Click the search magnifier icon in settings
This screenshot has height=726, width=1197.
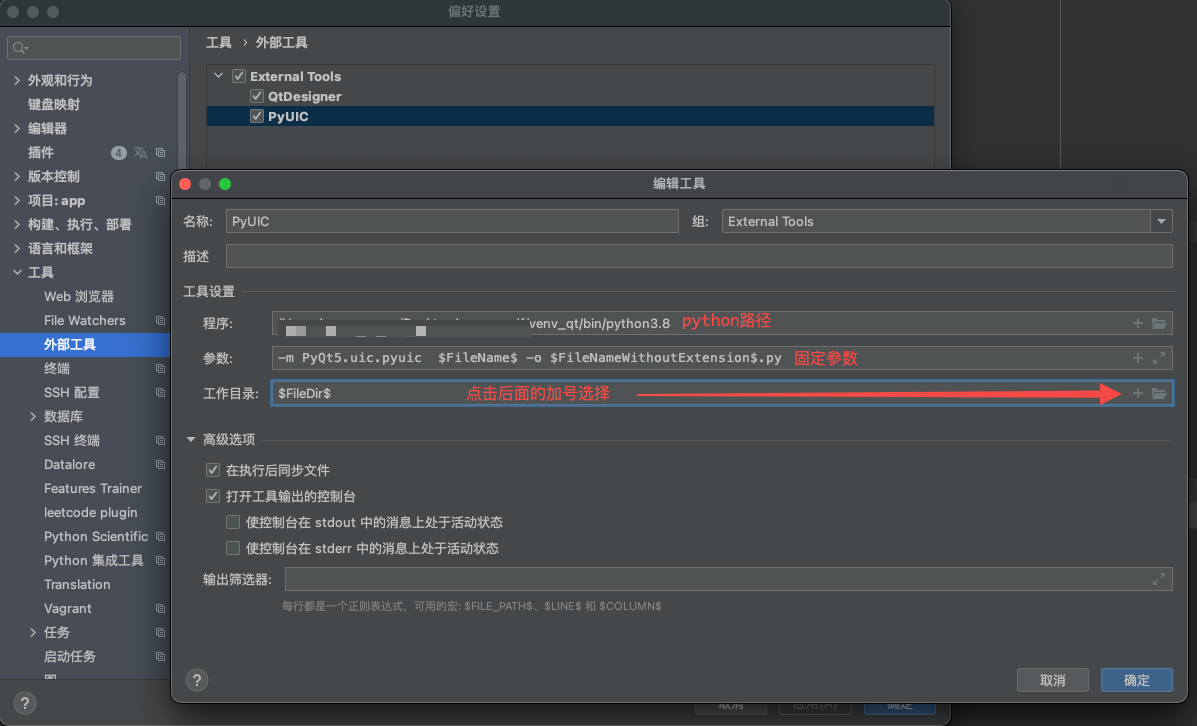click(x=20, y=48)
